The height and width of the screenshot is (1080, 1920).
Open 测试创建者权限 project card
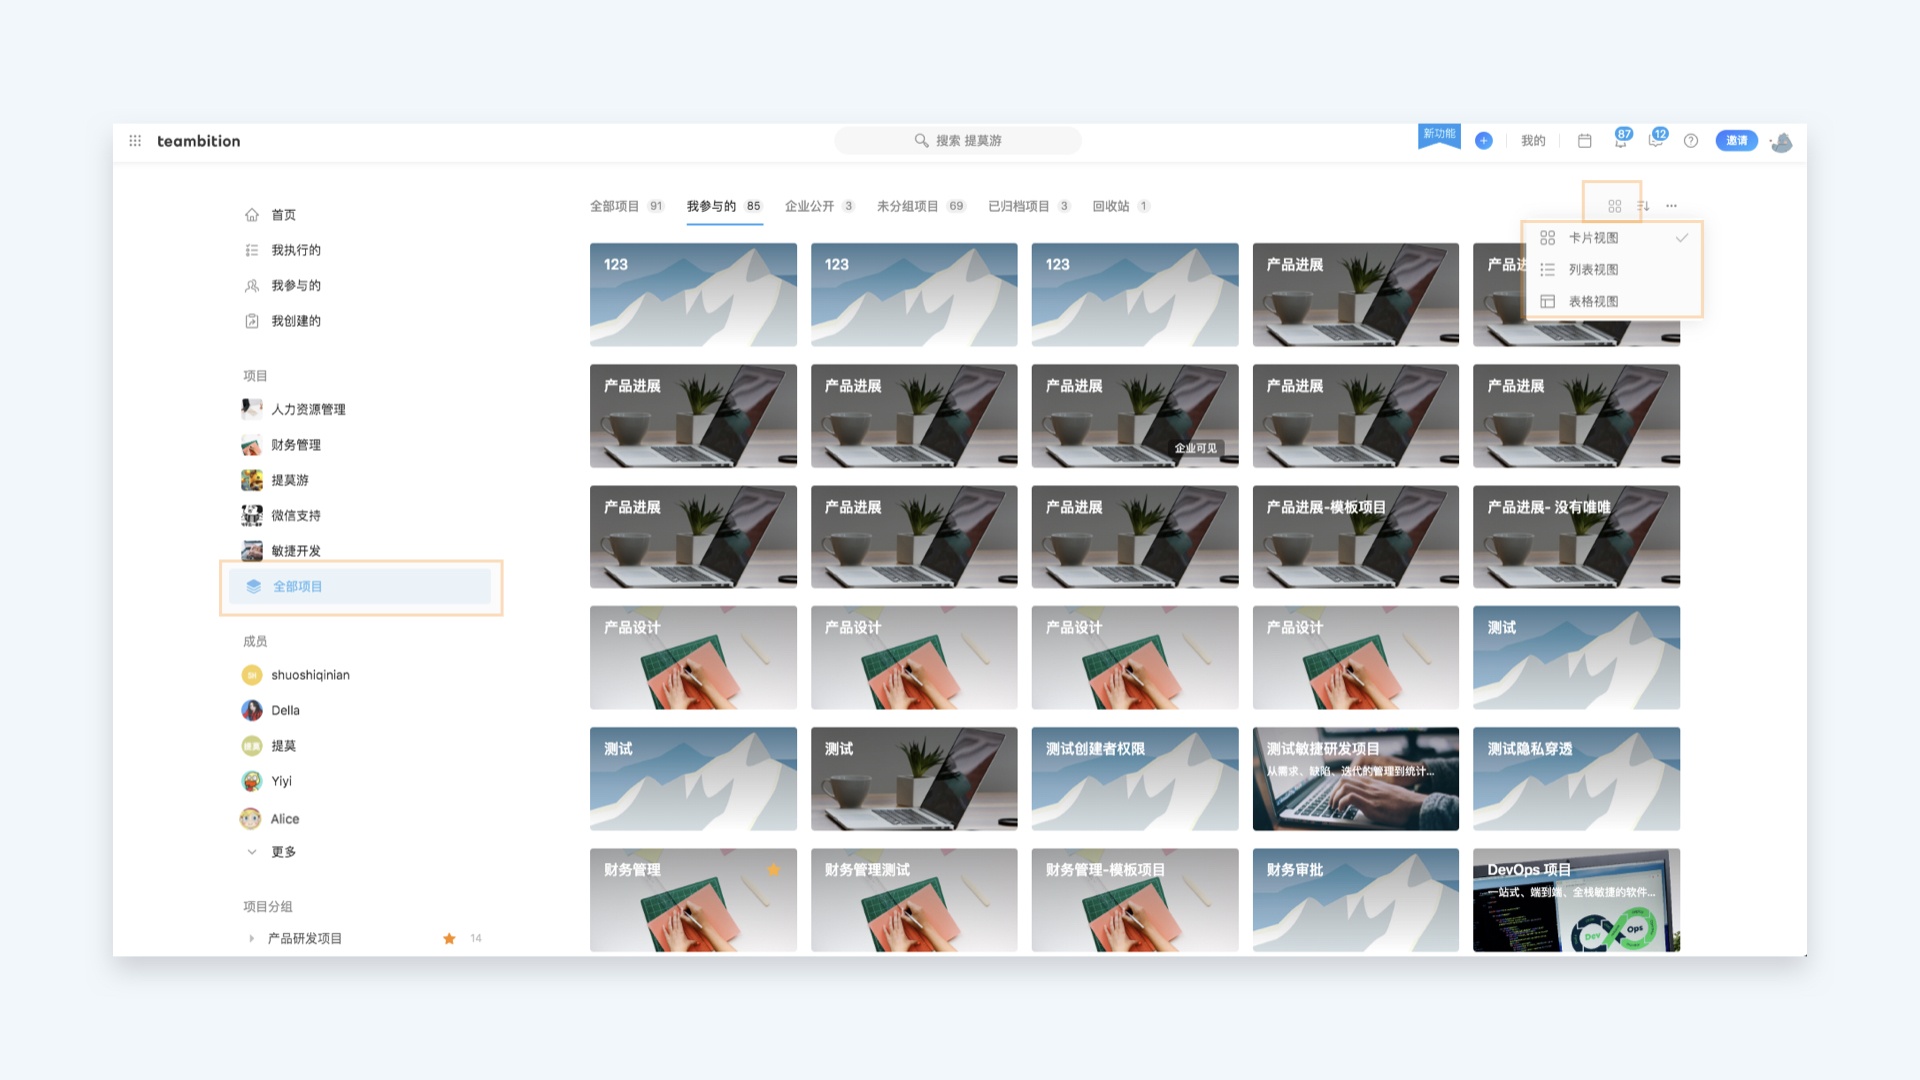tap(1135, 779)
